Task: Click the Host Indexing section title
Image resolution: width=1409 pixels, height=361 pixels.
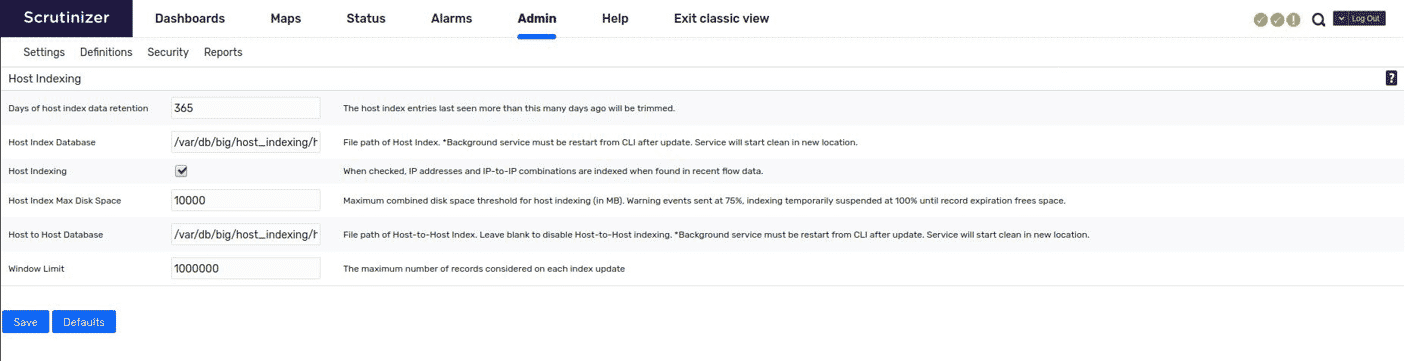Action: [x=45, y=78]
